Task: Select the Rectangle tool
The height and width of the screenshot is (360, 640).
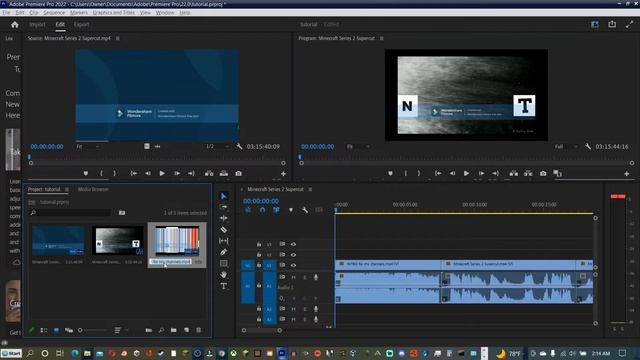Action: [224, 263]
